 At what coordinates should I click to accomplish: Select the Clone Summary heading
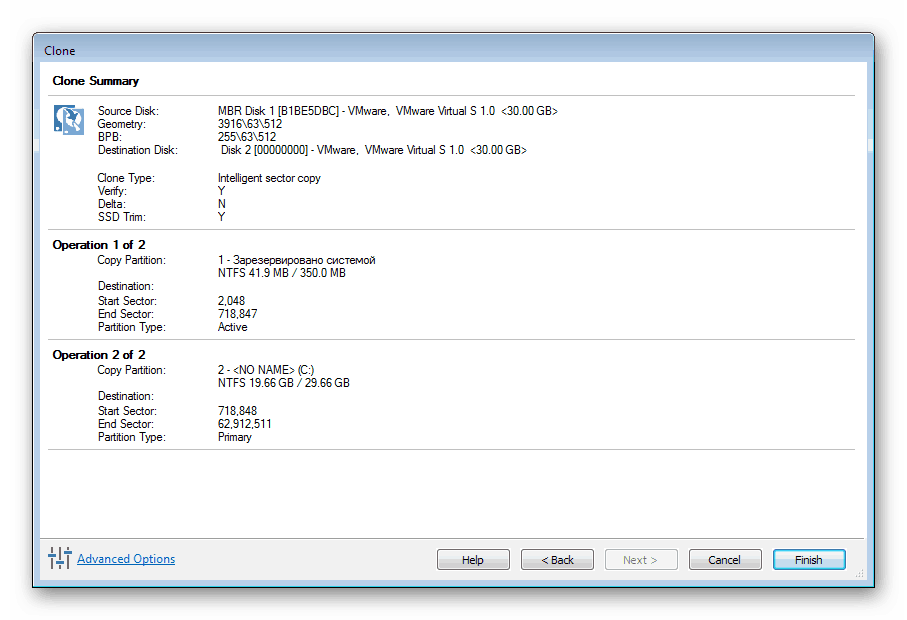tap(96, 81)
